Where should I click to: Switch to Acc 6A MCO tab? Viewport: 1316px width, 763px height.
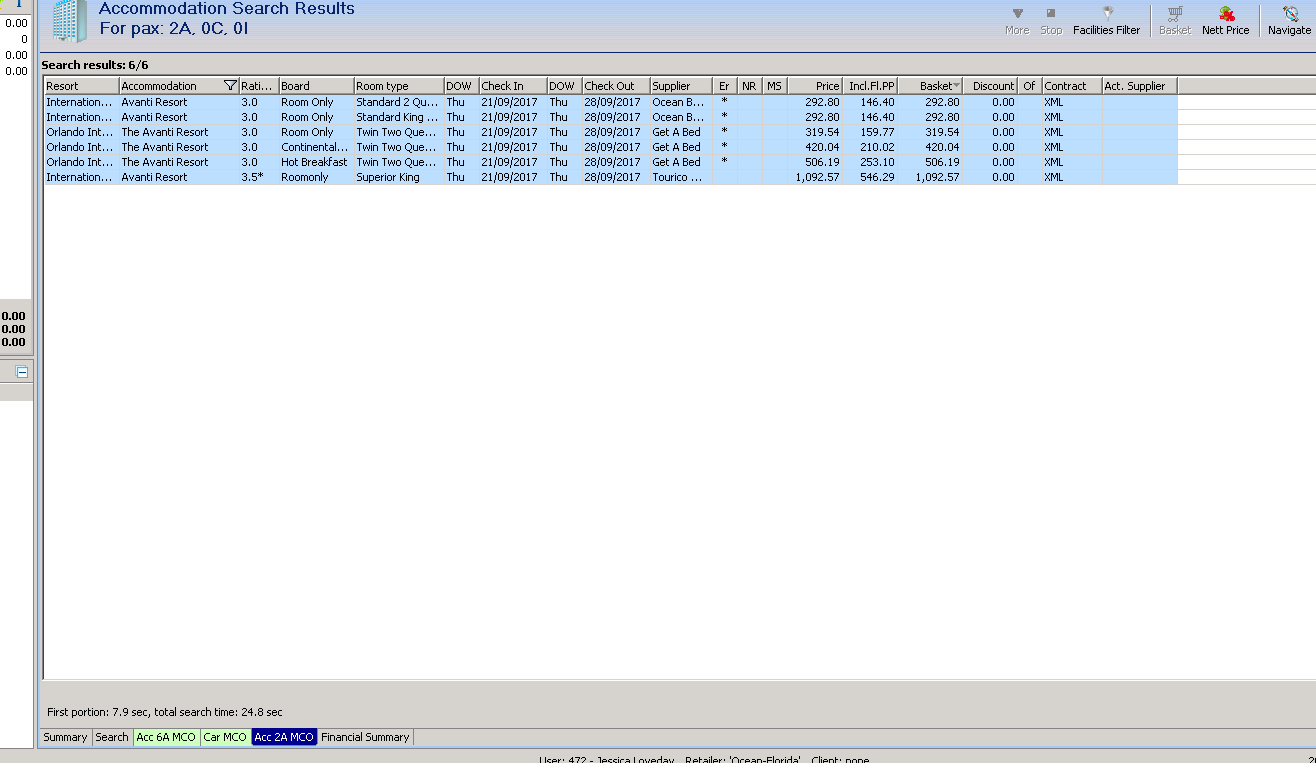tap(166, 737)
